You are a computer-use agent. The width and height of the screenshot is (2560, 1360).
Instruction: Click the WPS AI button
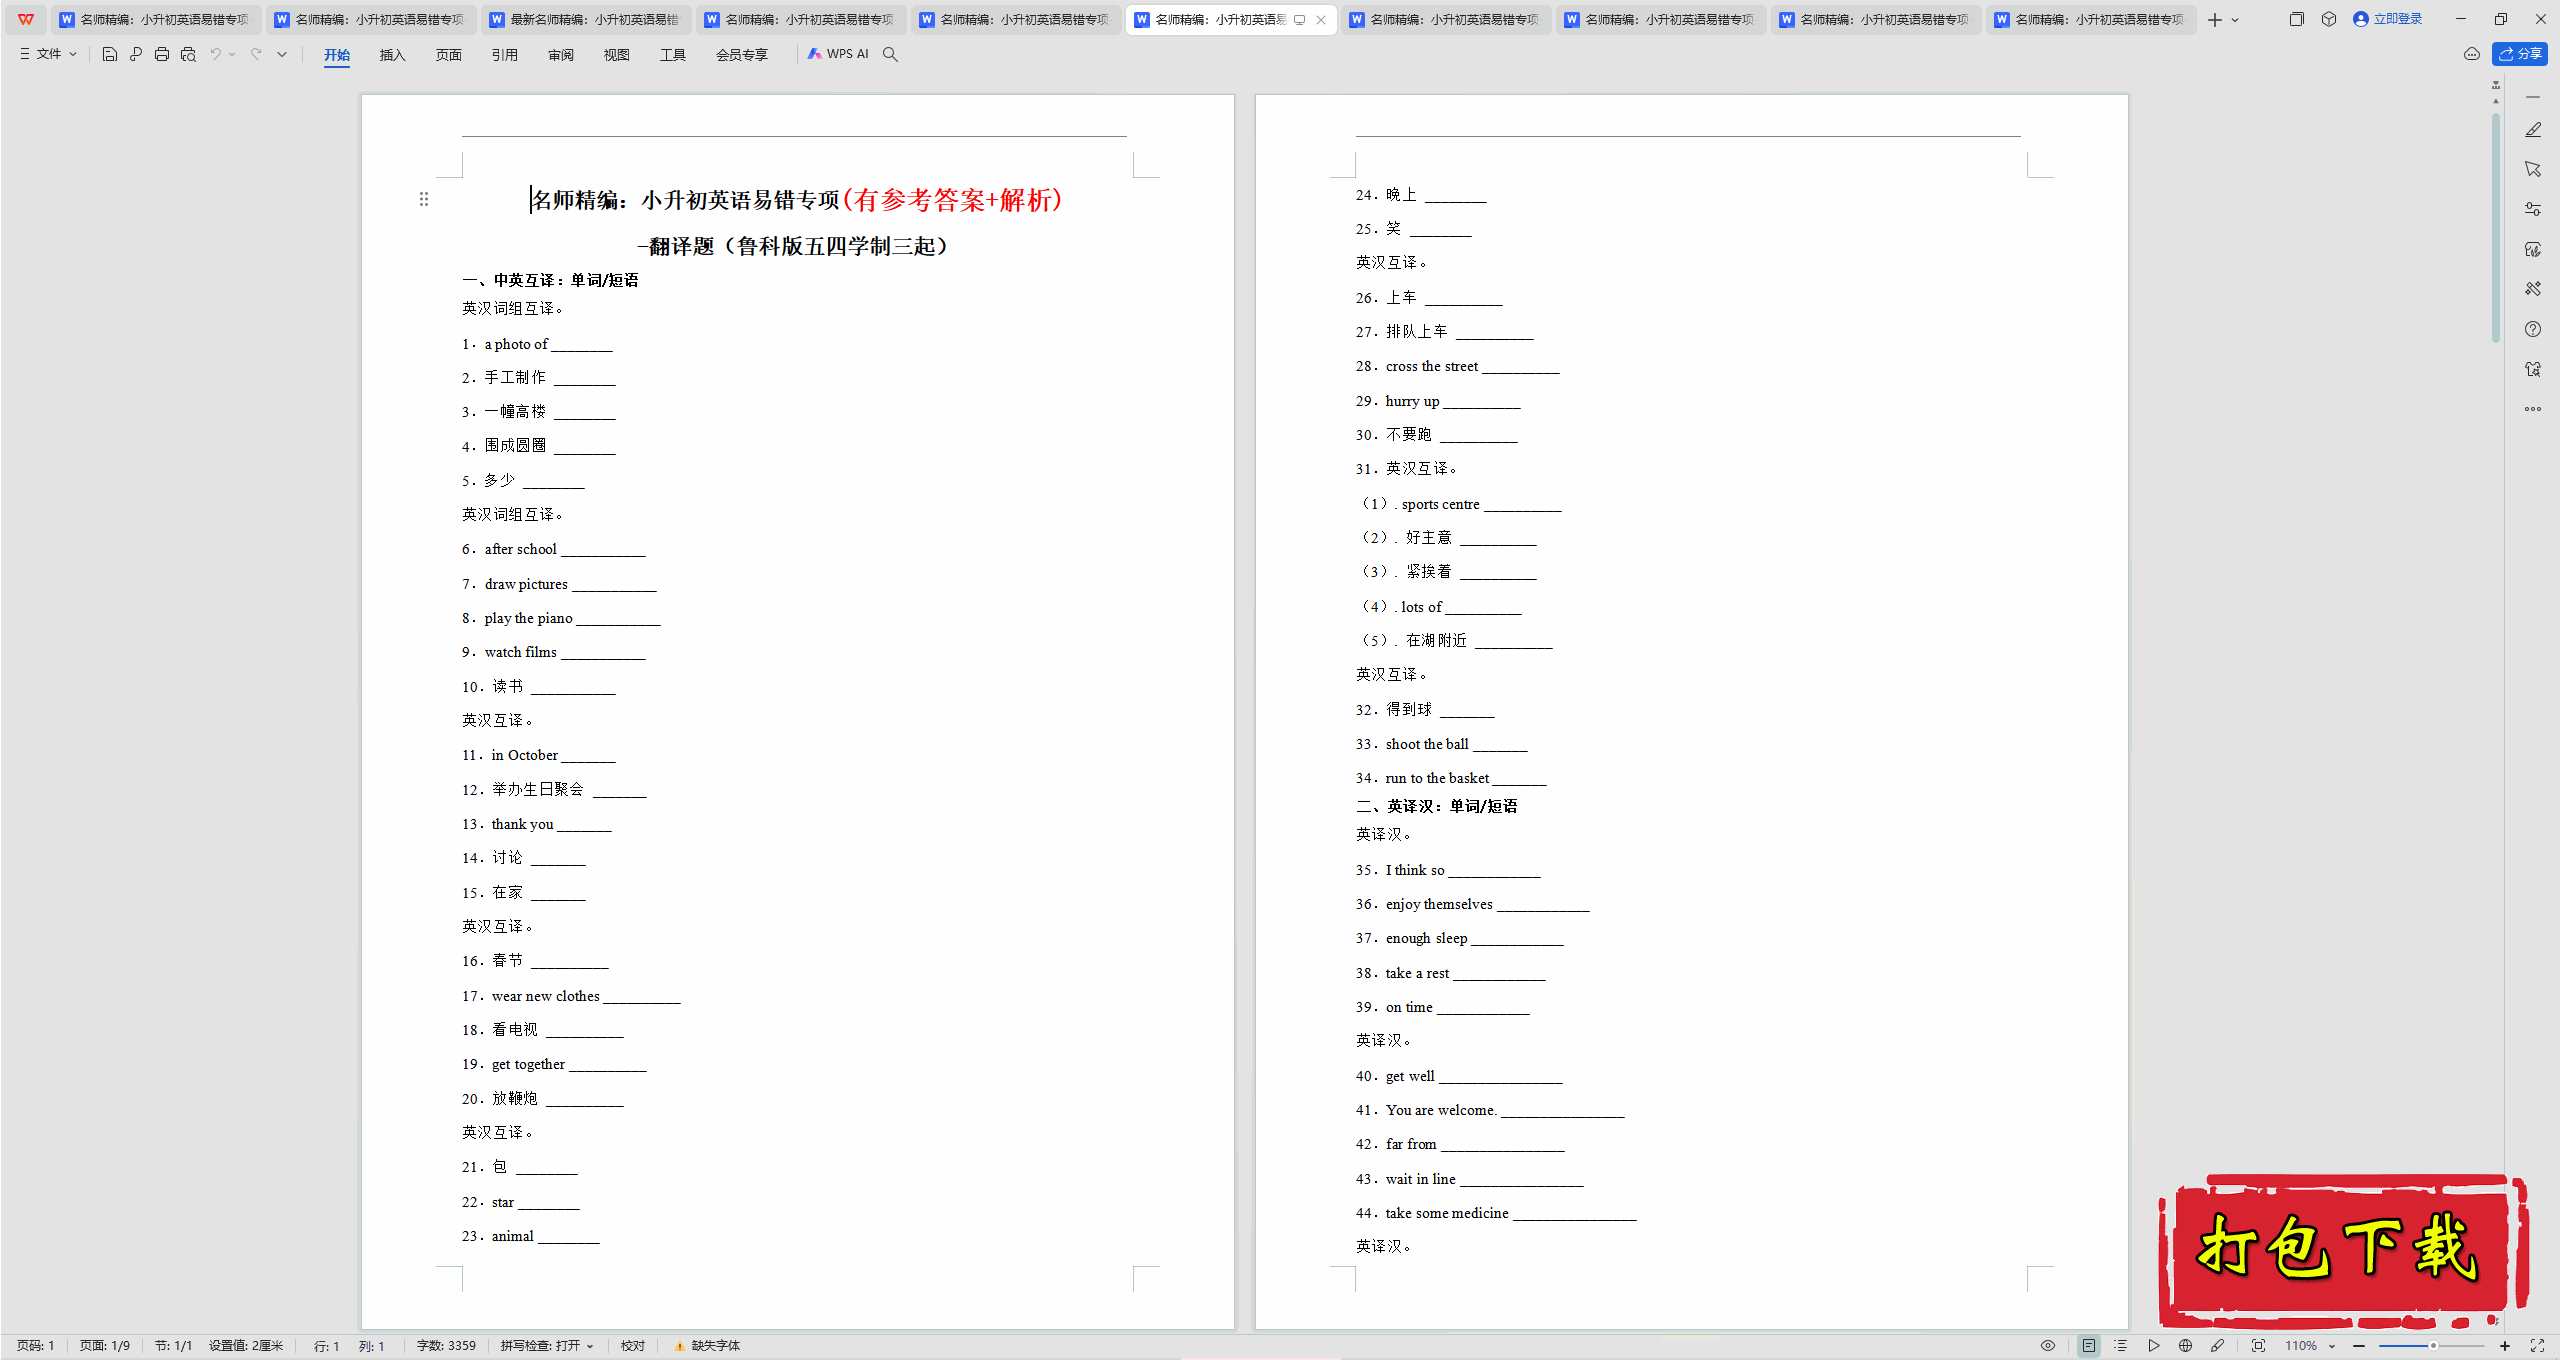(x=839, y=54)
